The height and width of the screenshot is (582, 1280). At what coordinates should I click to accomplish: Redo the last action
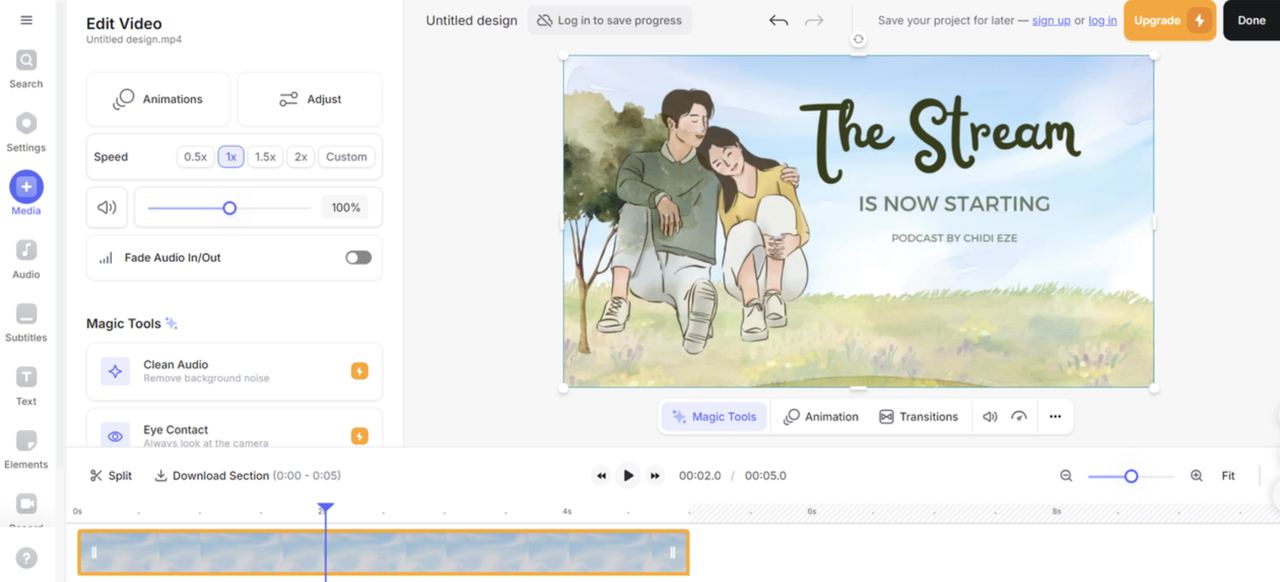tap(814, 20)
